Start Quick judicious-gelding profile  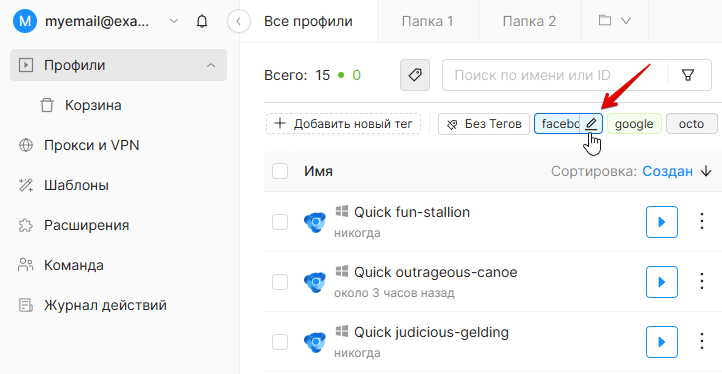(662, 342)
